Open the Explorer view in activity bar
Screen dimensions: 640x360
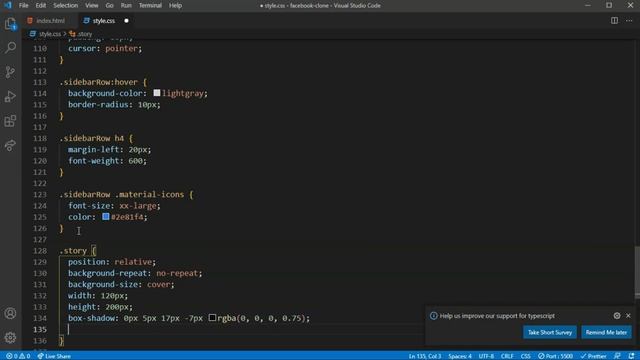11,24
